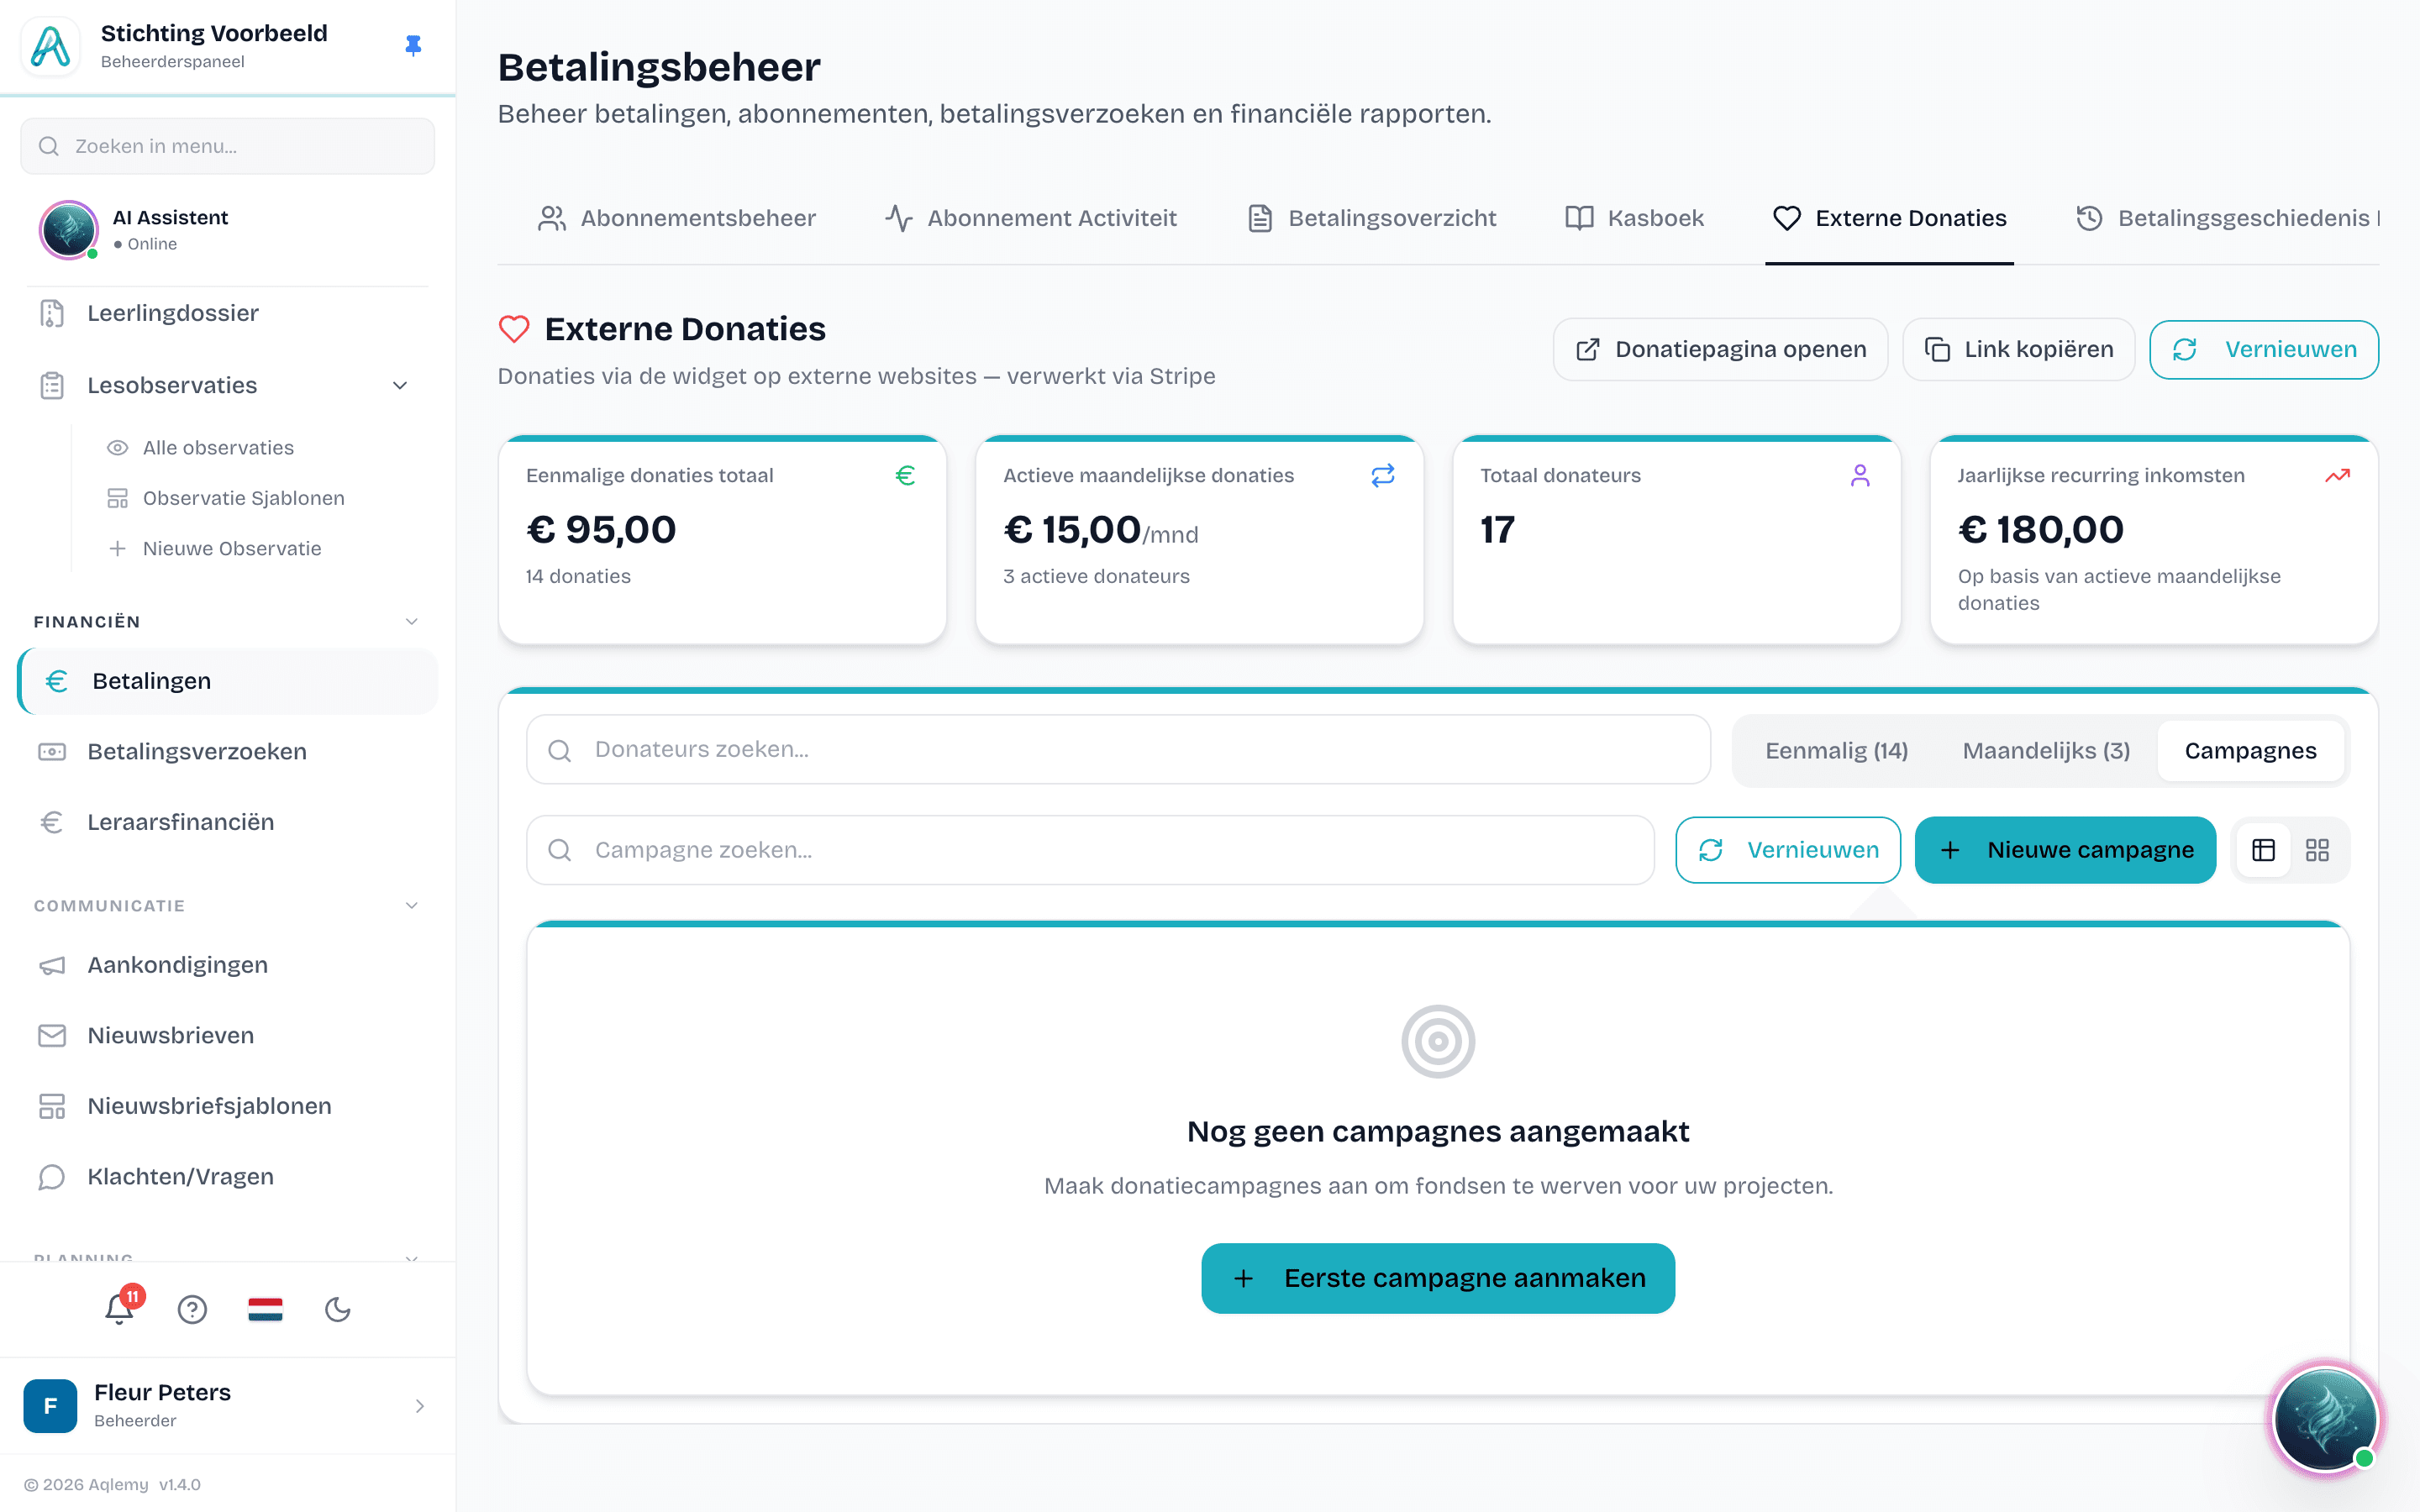Image resolution: width=2420 pixels, height=1512 pixels.
Task: Focus the Campagne zoeken field
Action: [1090, 850]
